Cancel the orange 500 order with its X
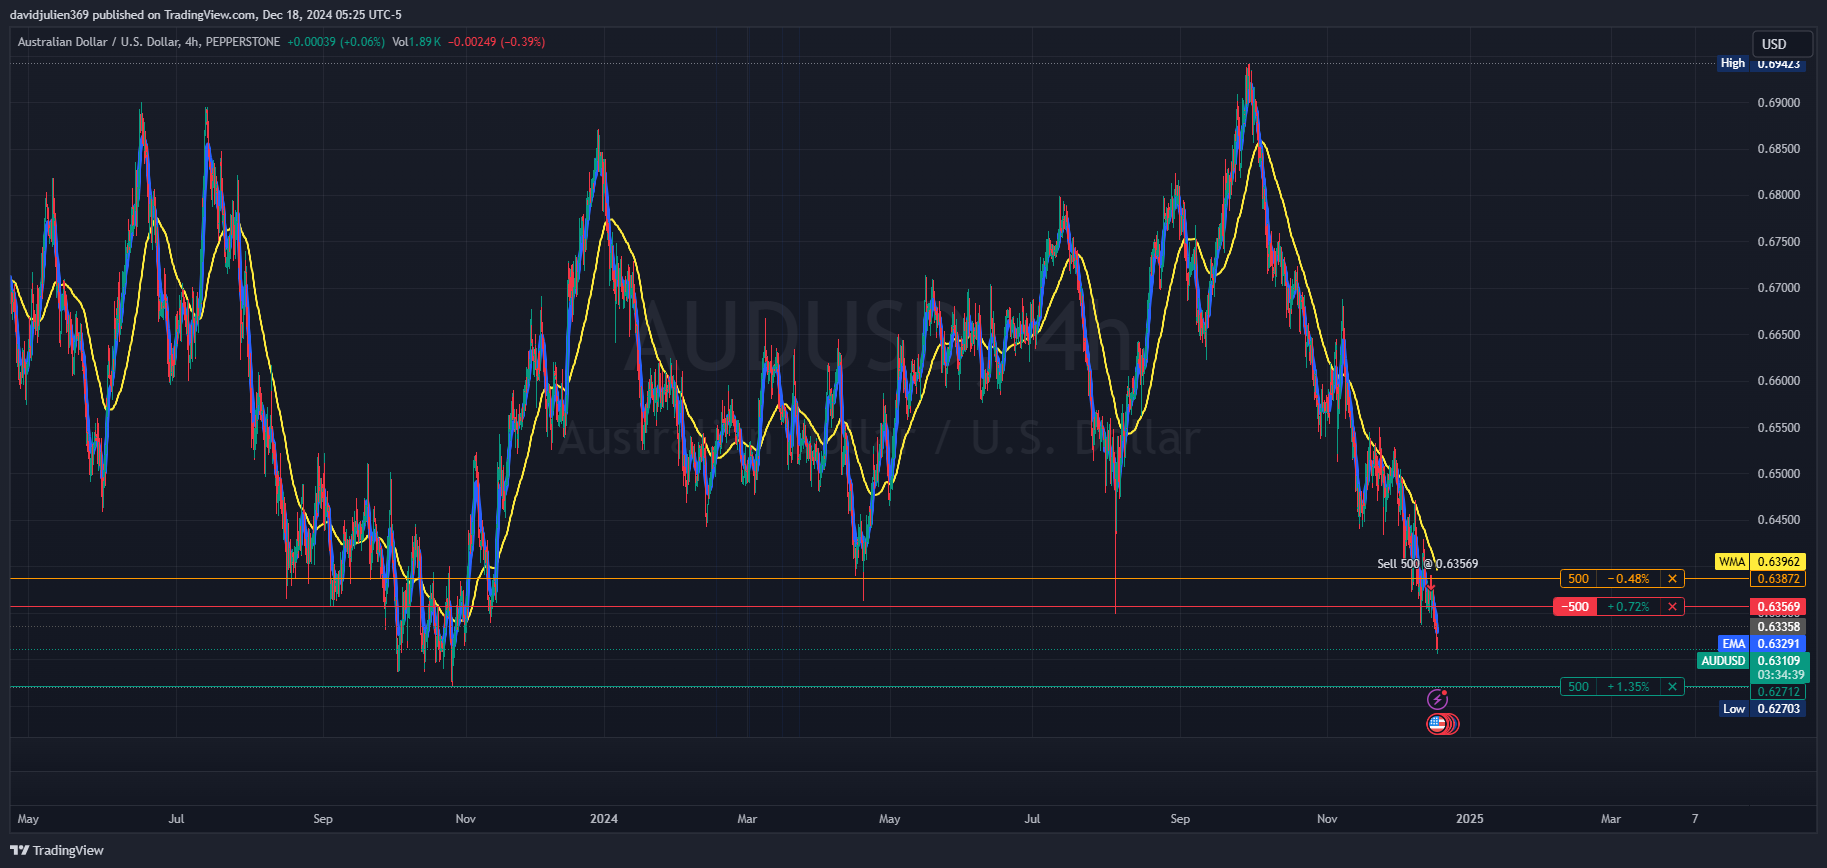The height and width of the screenshot is (868, 1827). coord(1672,579)
